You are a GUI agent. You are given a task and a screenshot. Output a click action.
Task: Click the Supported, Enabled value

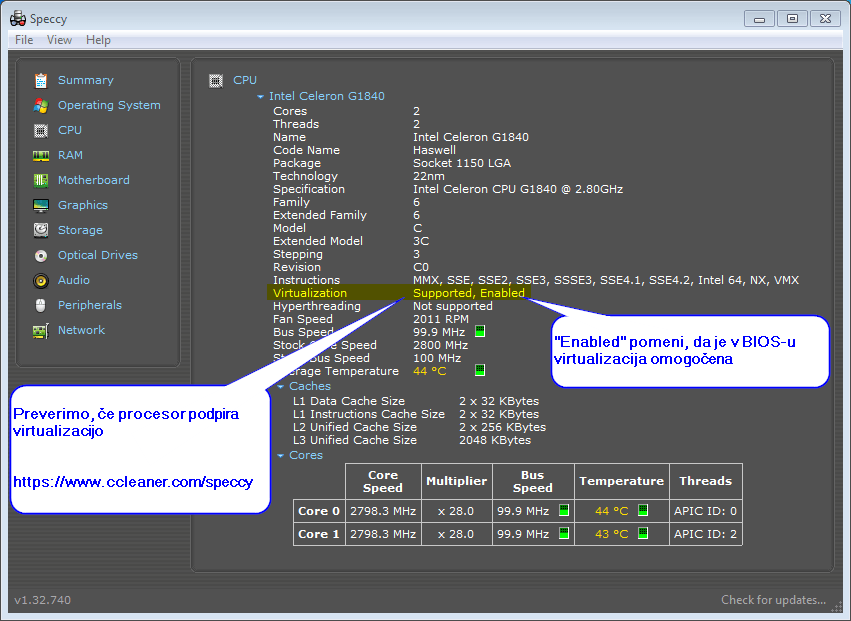pyautogui.click(x=468, y=293)
